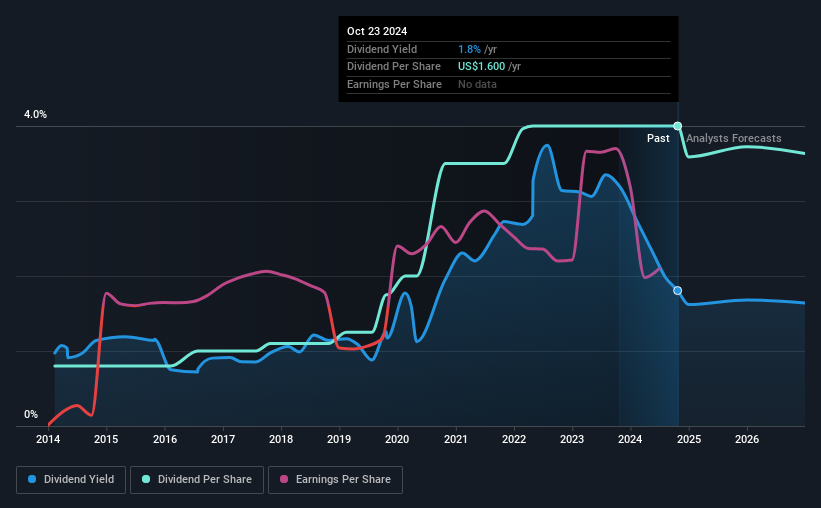
Task: Click the 2017 x-axis label
Action: [223, 439]
